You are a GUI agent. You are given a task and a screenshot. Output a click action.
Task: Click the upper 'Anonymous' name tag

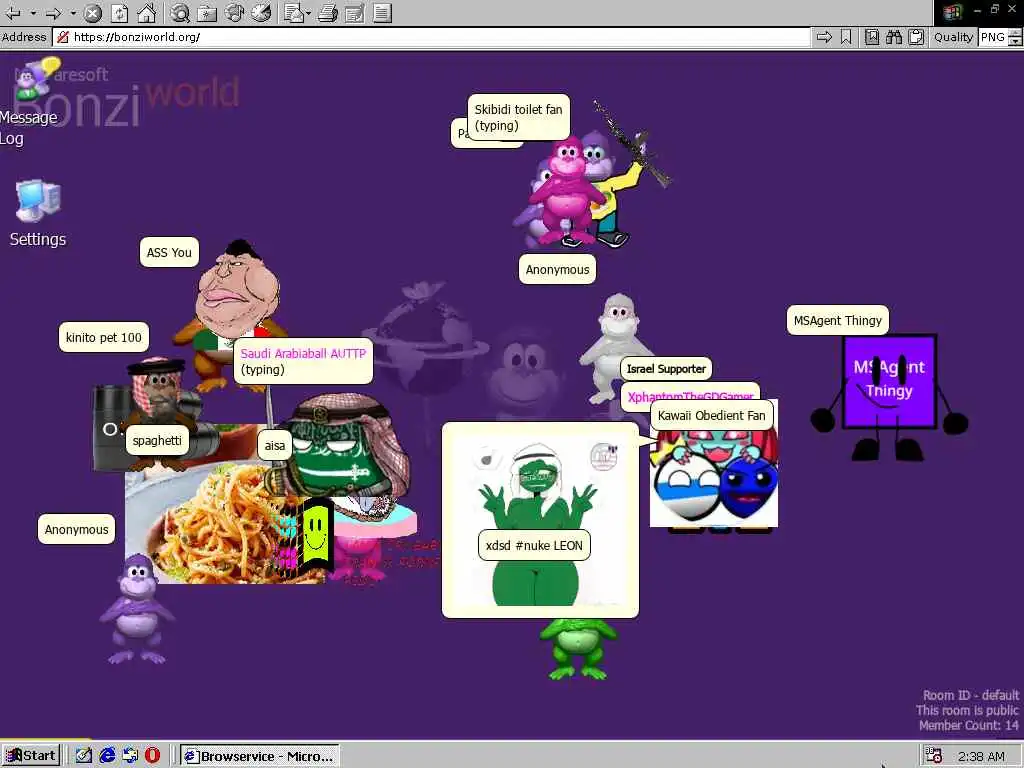557,270
